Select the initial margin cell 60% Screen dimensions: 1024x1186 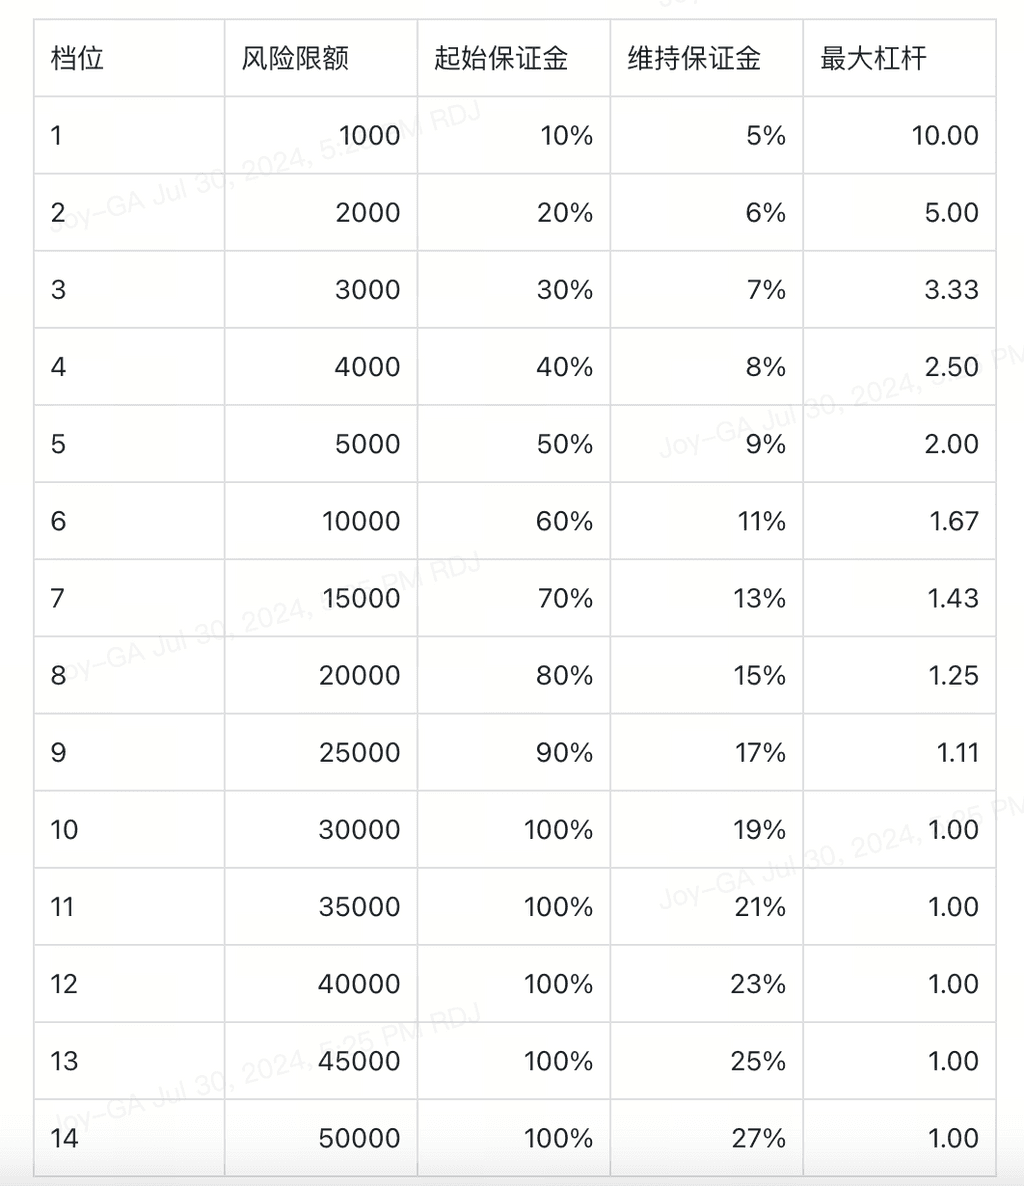click(x=565, y=521)
